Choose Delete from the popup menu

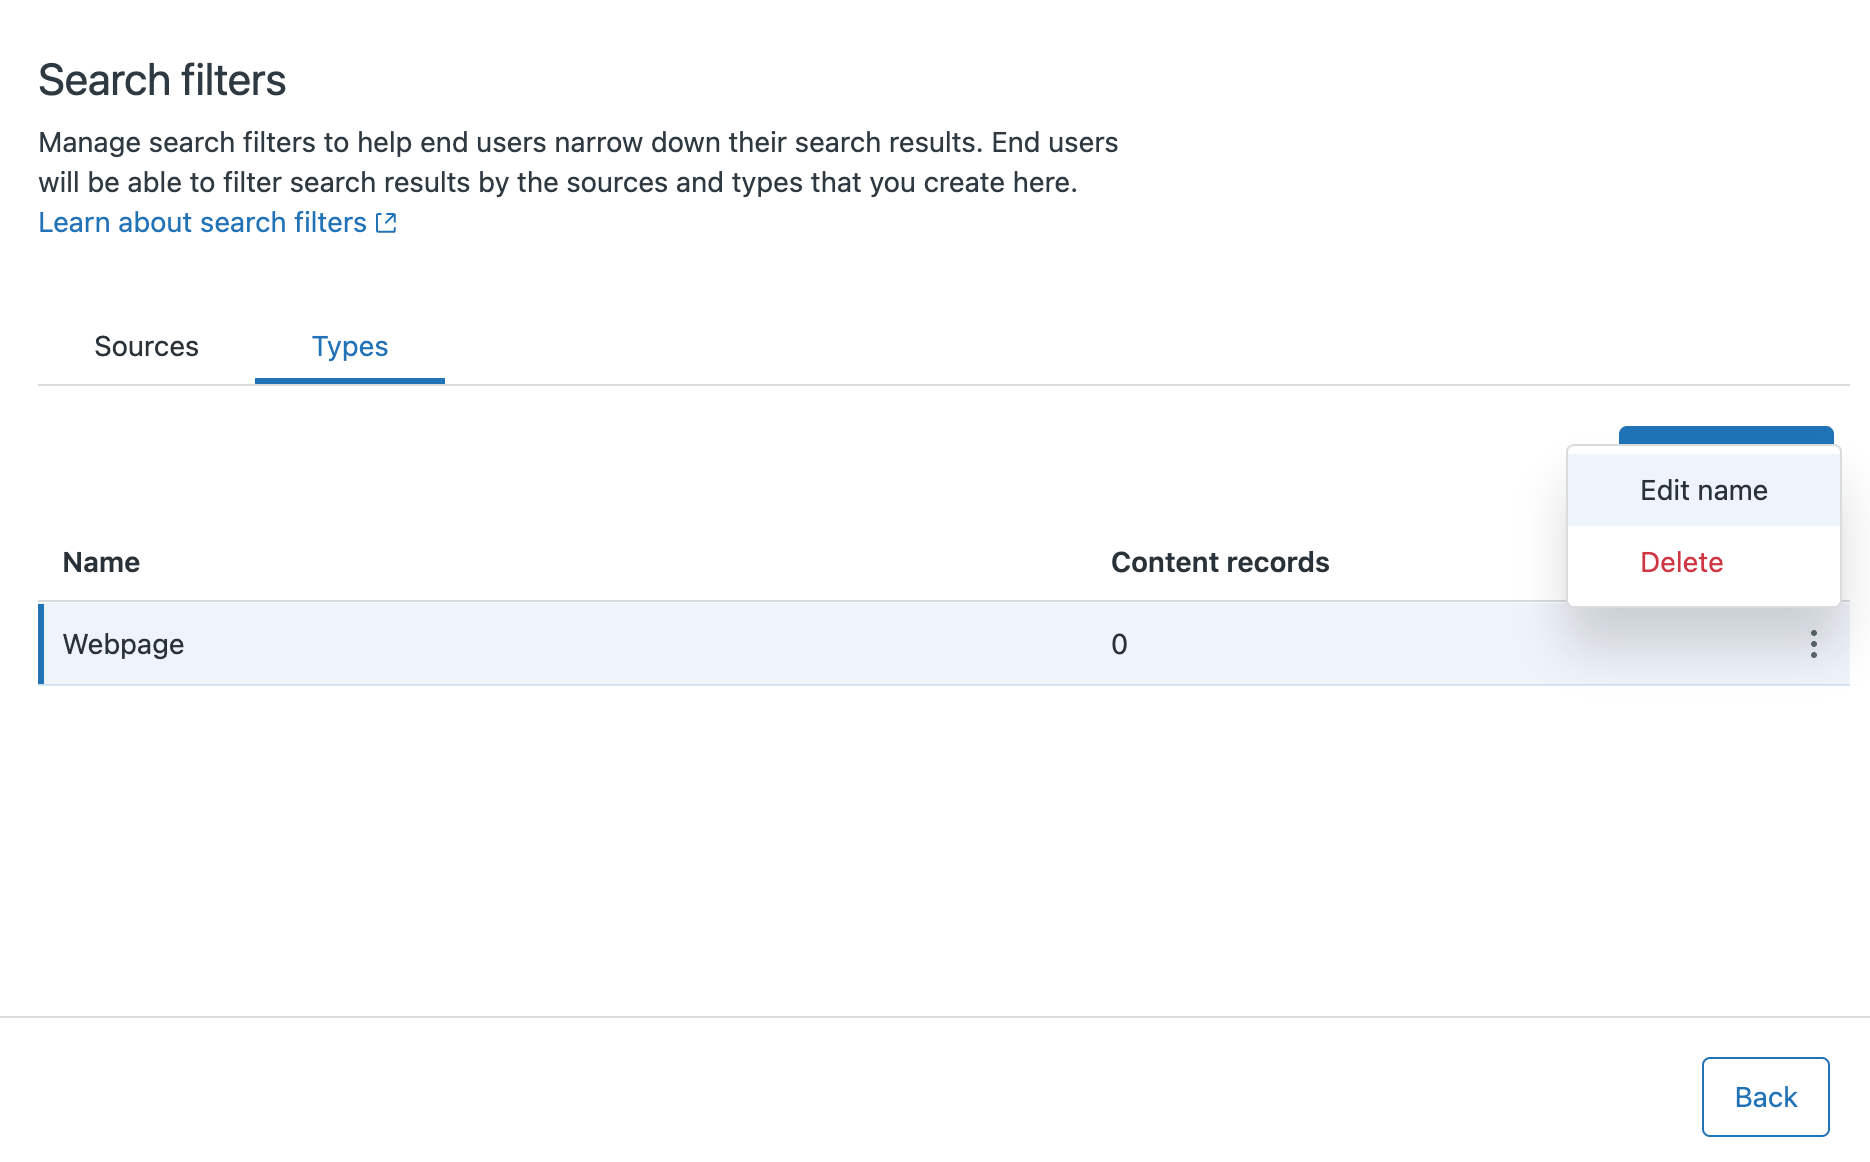1681,562
